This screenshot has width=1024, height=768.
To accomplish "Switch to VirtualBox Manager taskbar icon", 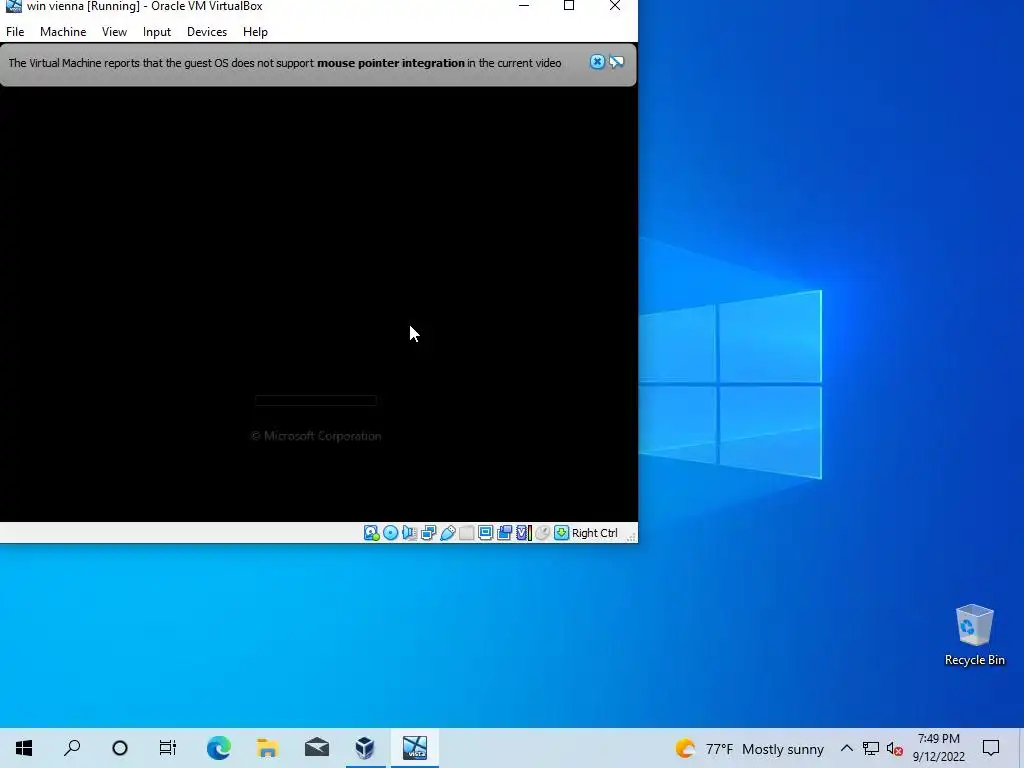I will pyautogui.click(x=365, y=748).
